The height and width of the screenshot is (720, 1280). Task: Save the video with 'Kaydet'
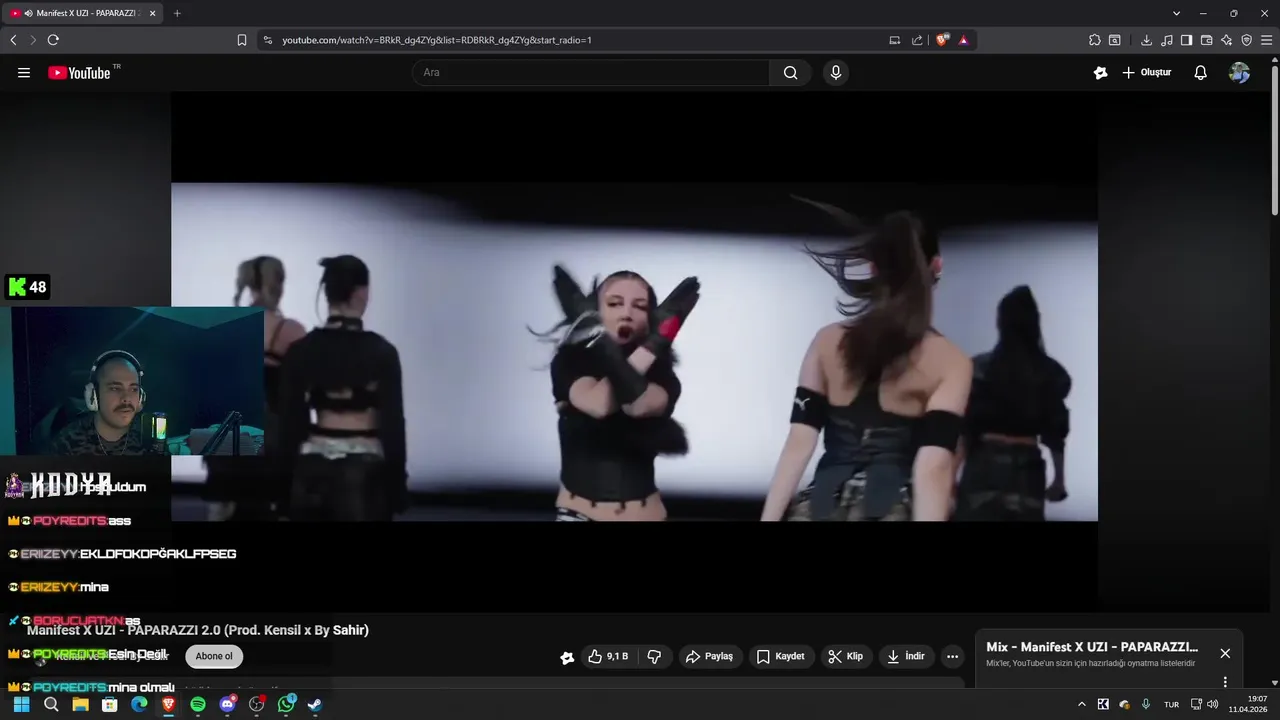(x=781, y=657)
